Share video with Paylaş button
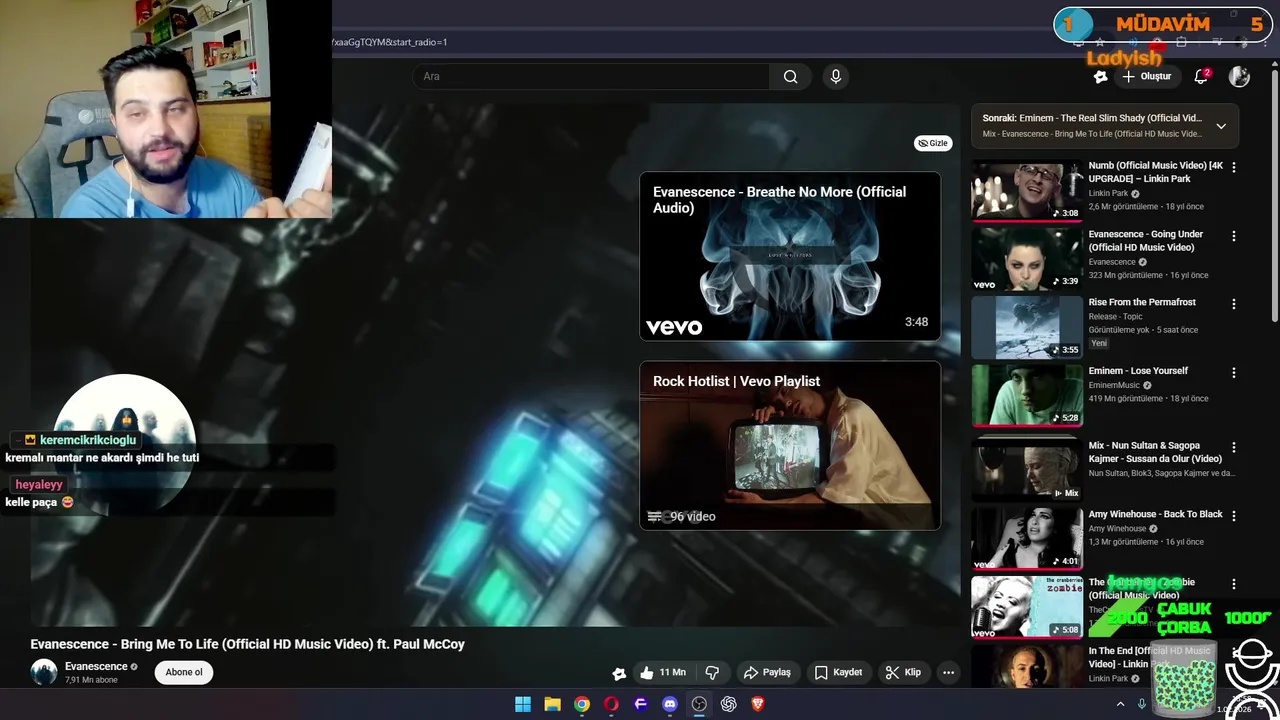1280x720 pixels. coord(767,672)
